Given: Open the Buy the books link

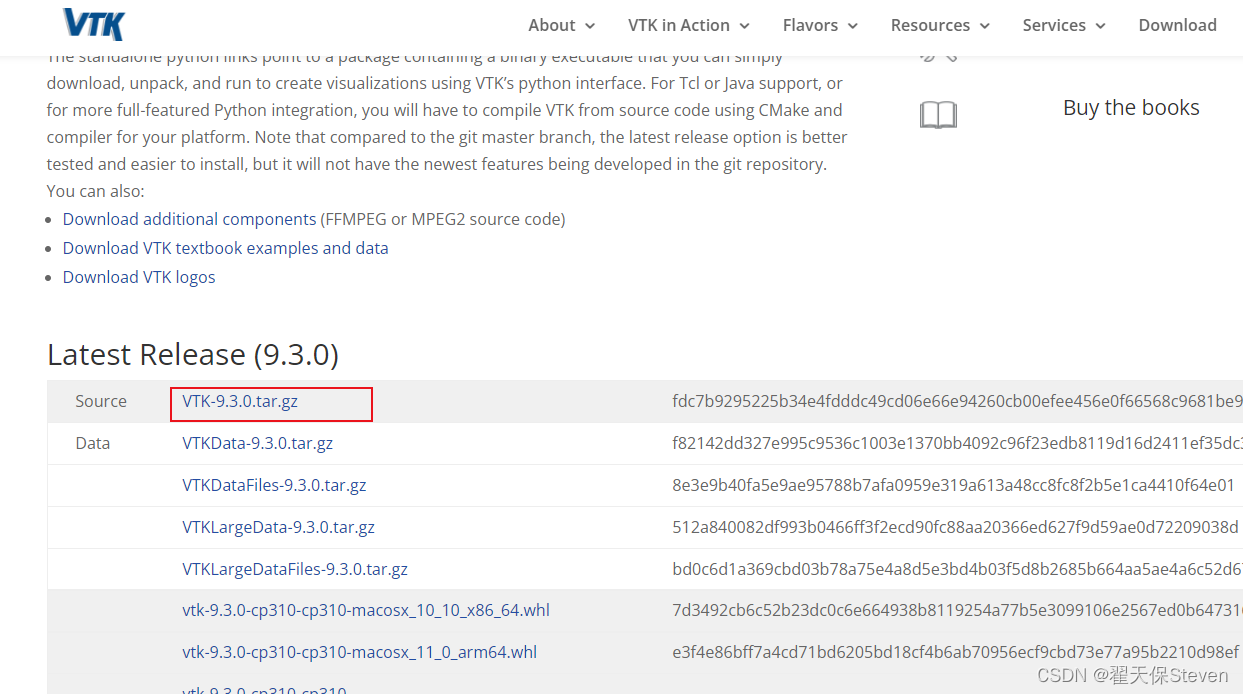Looking at the screenshot, I should point(1131,107).
